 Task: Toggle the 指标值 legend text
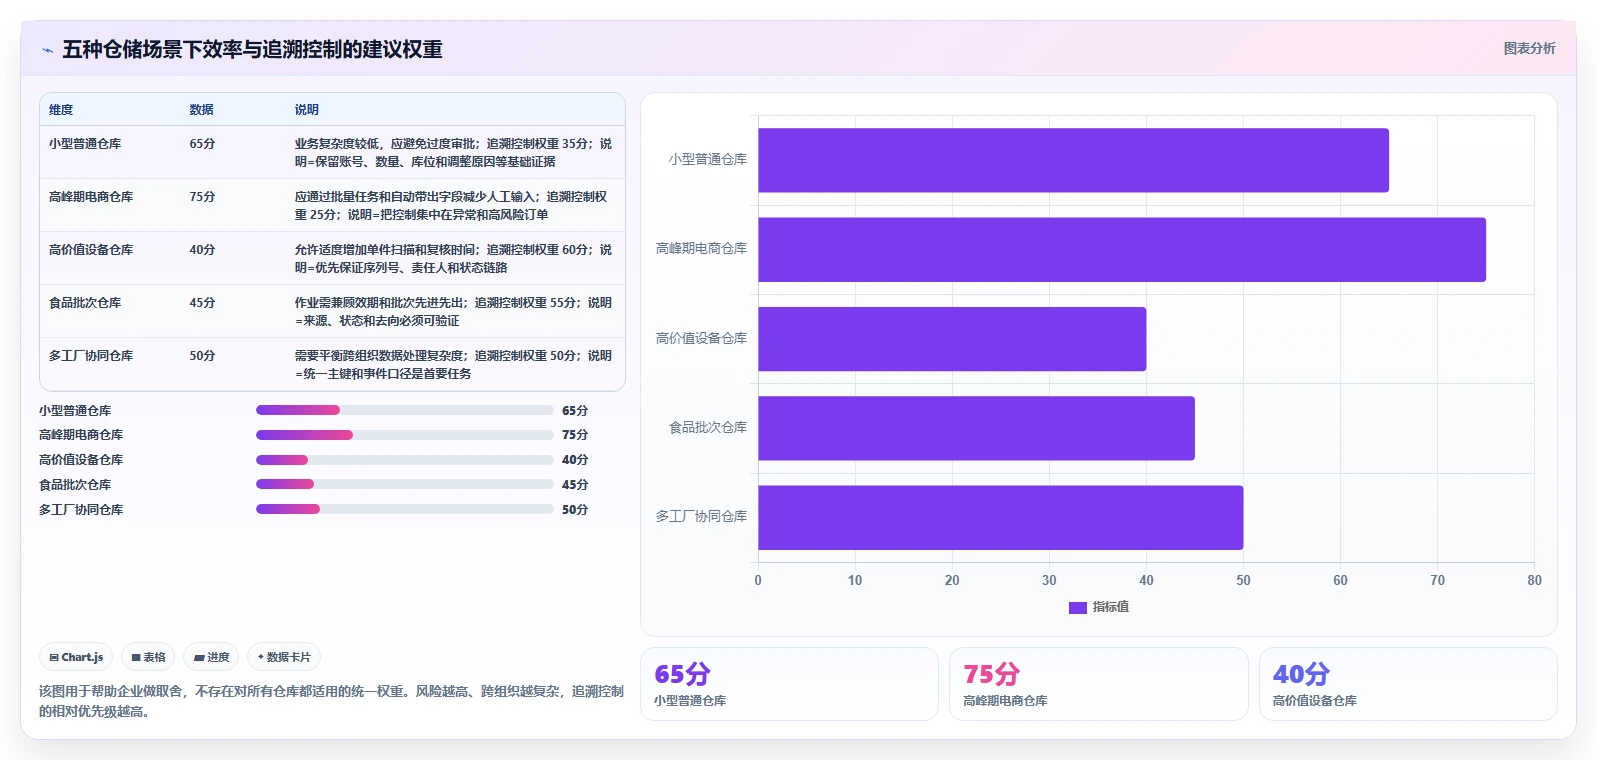tap(1111, 607)
